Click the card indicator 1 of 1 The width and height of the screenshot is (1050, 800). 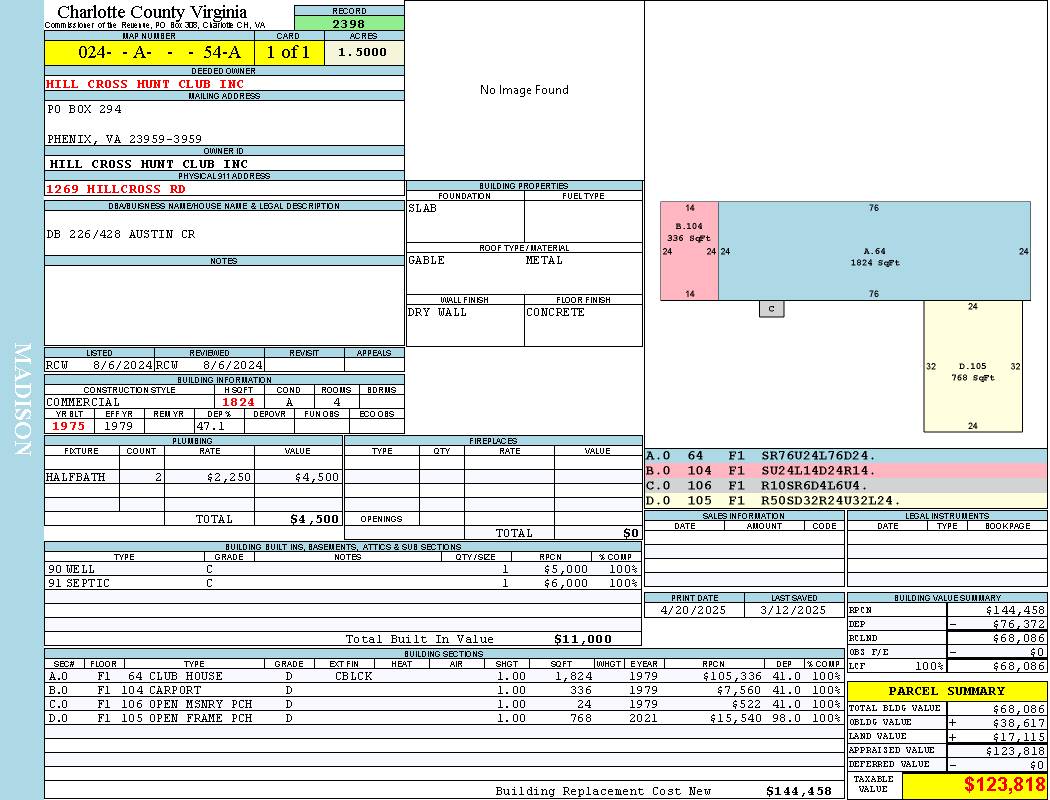click(289, 52)
